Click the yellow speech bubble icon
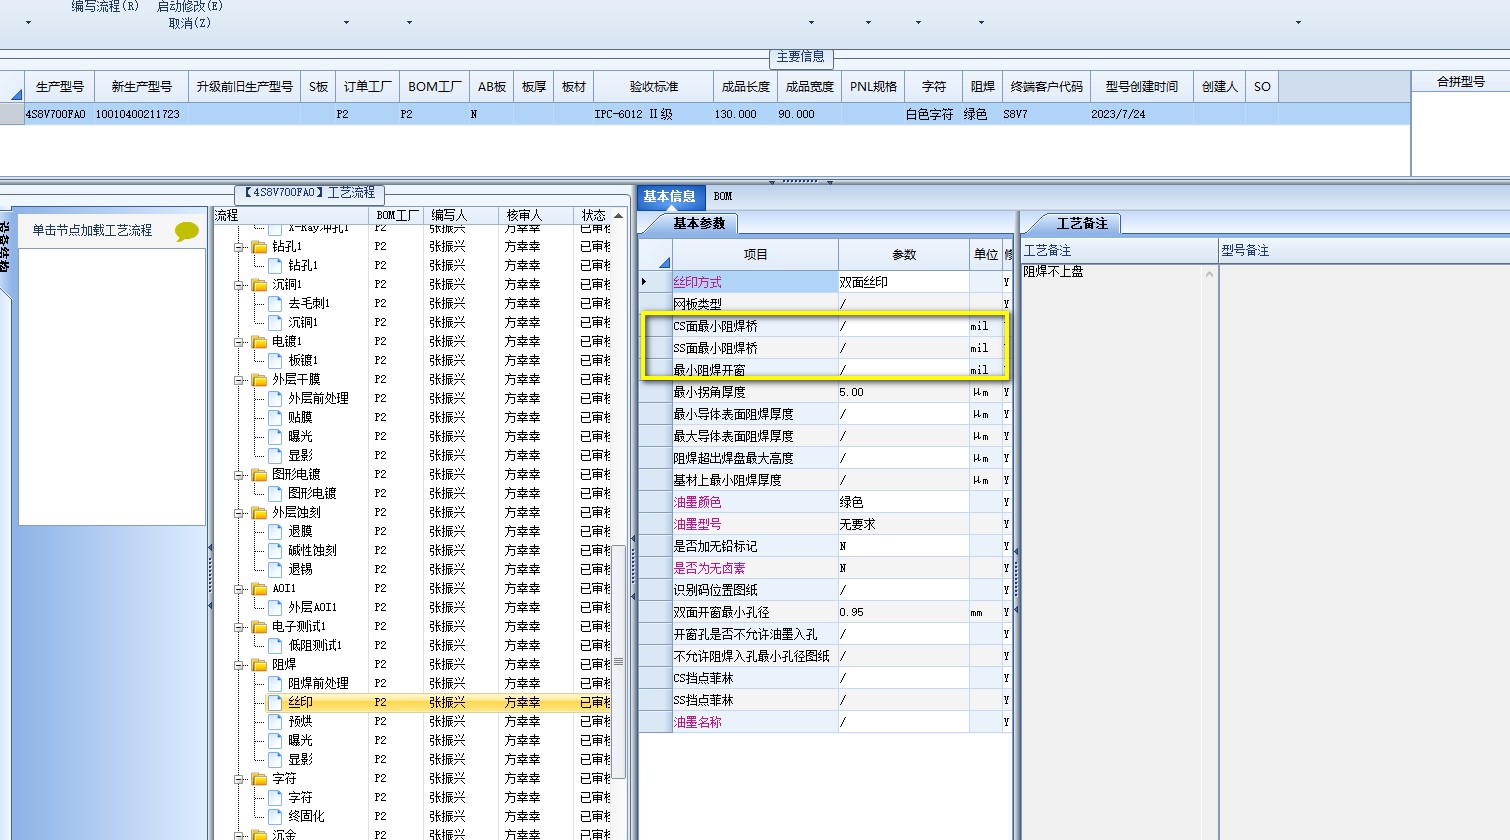The height and width of the screenshot is (840, 1510). [x=187, y=232]
